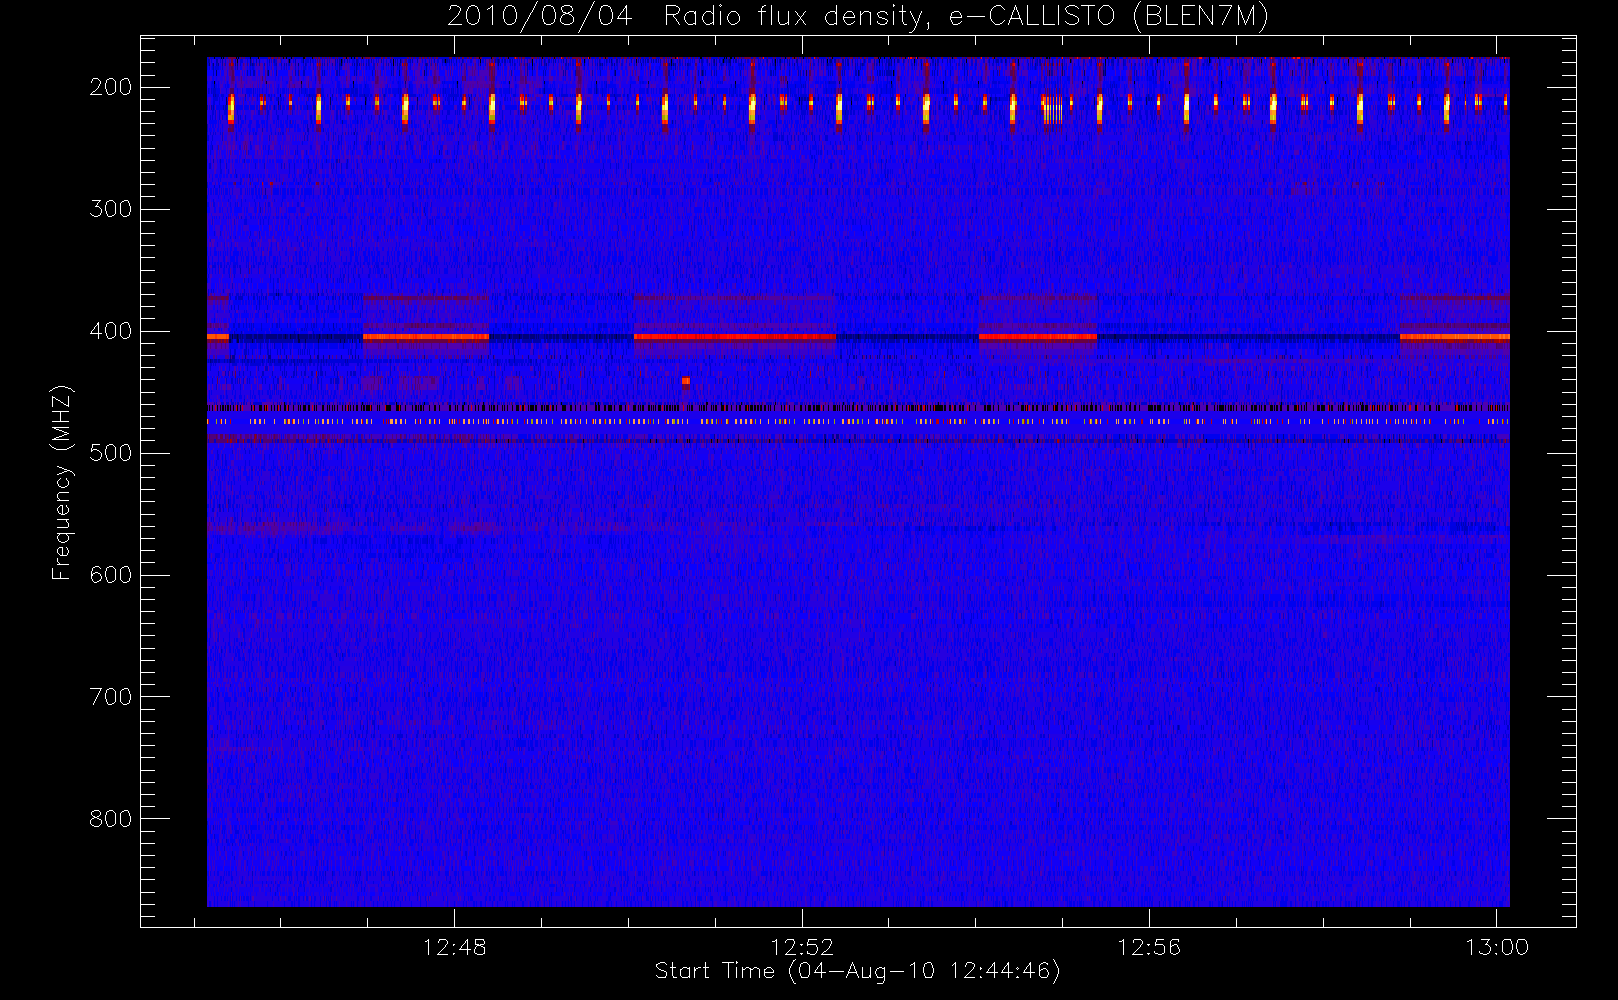The height and width of the screenshot is (1000, 1618).
Task: Click the 'Start Time (04-Aug-10 12:44:46)' label
Action: [x=857, y=971]
